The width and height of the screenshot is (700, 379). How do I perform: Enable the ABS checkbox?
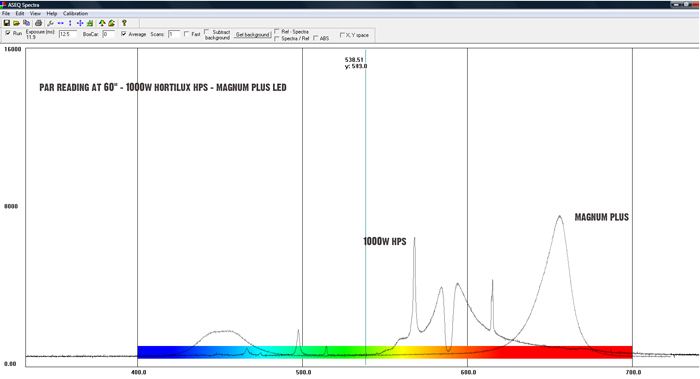(x=315, y=38)
